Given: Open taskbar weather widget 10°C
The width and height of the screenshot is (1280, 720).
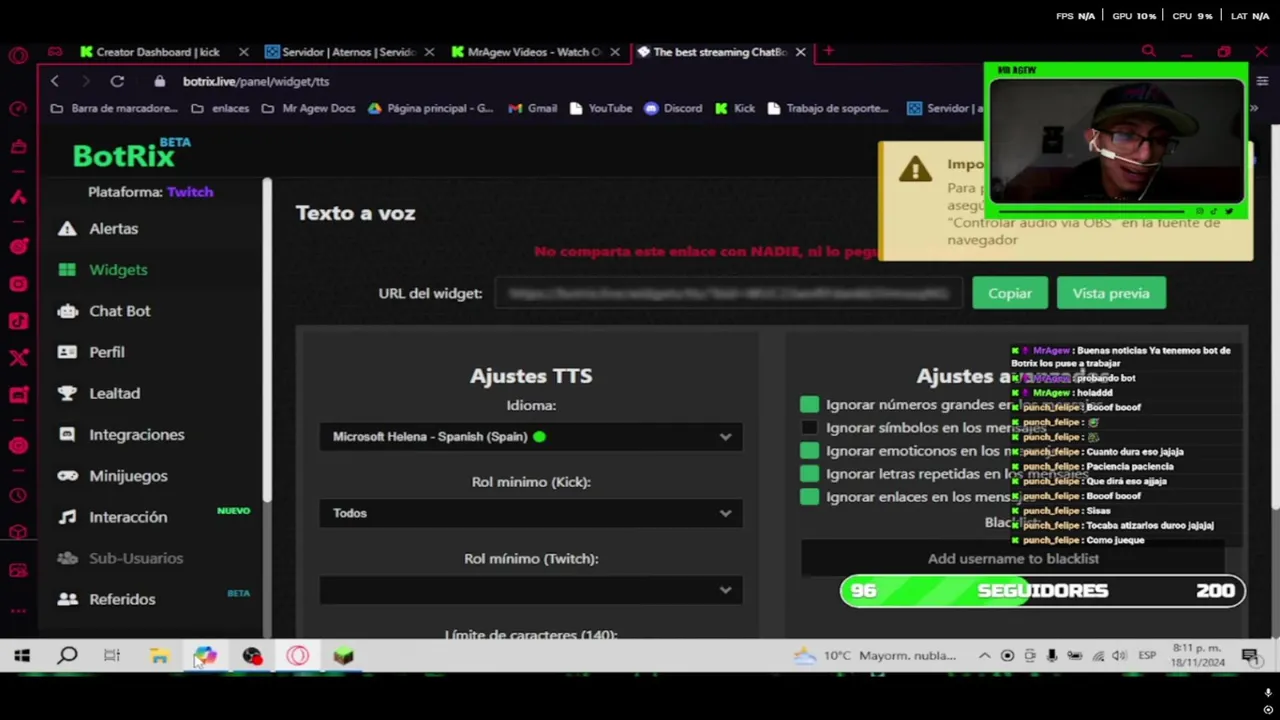Looking at the screenshot, I should pos(875,656).
